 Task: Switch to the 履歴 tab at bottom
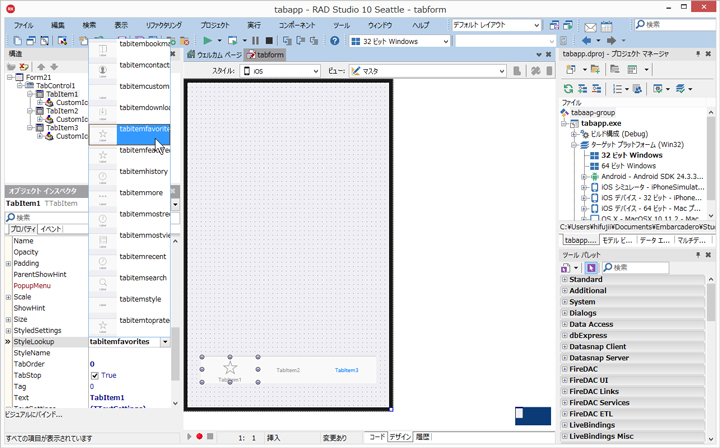[422, 437]
